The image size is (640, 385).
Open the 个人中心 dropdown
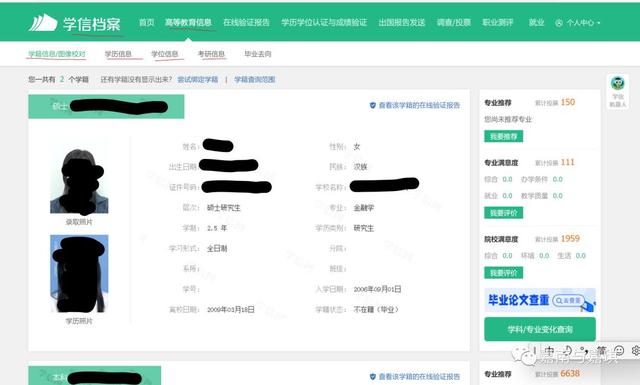pos(578,23)
